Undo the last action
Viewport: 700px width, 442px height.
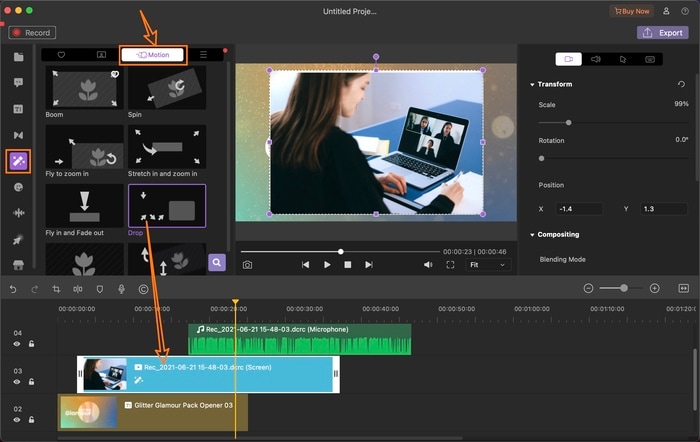13,289
